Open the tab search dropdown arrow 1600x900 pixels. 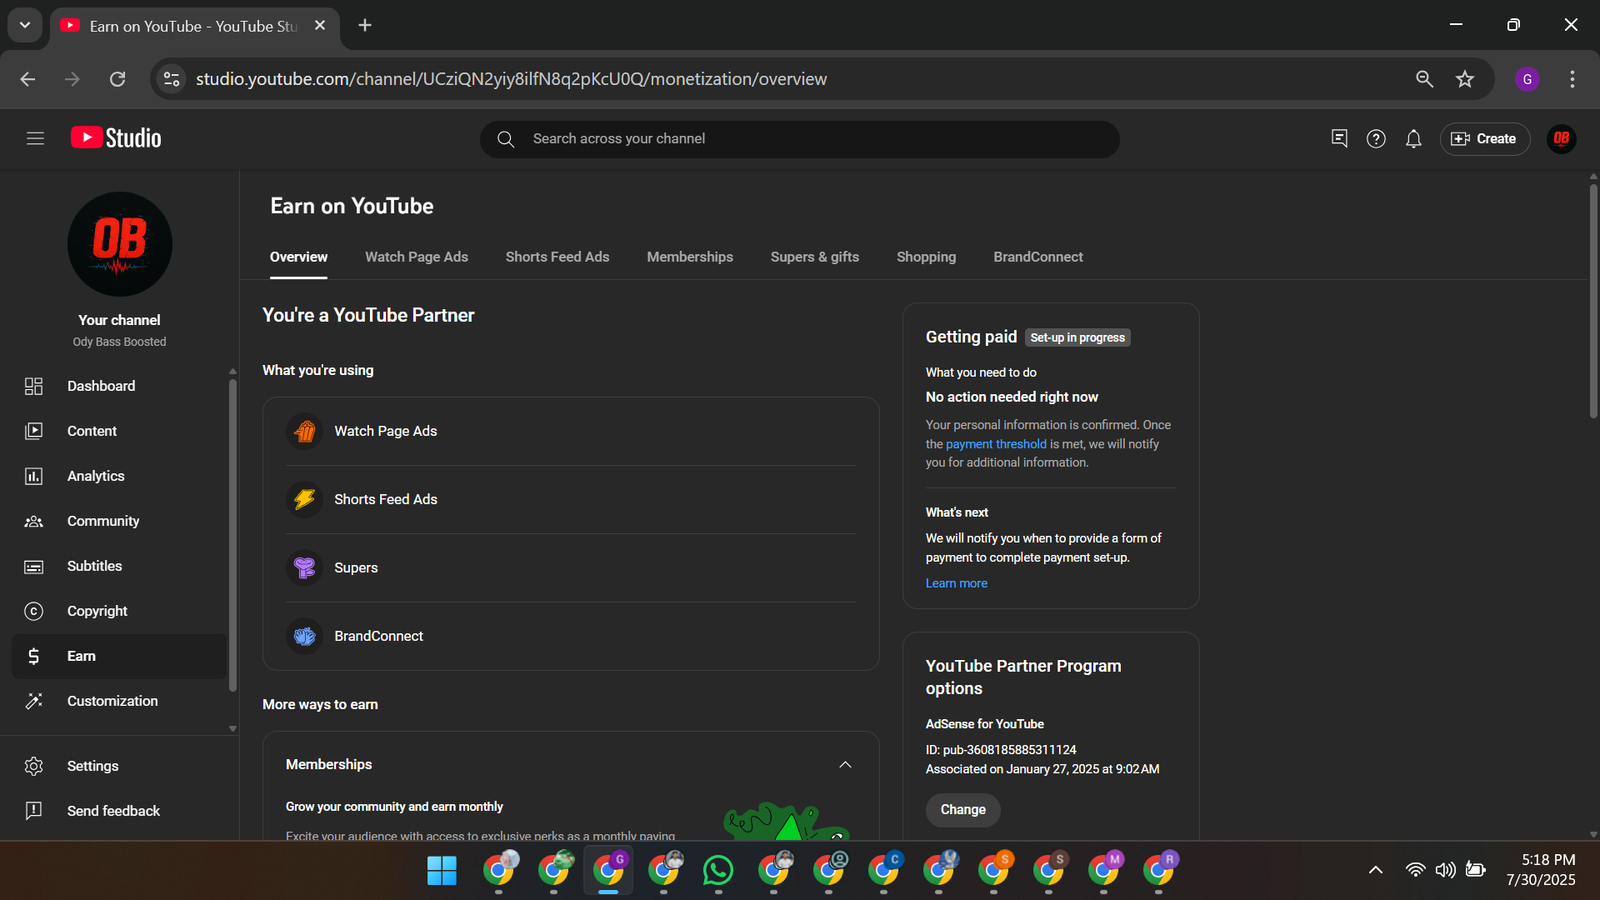click(x=25, y=25)
